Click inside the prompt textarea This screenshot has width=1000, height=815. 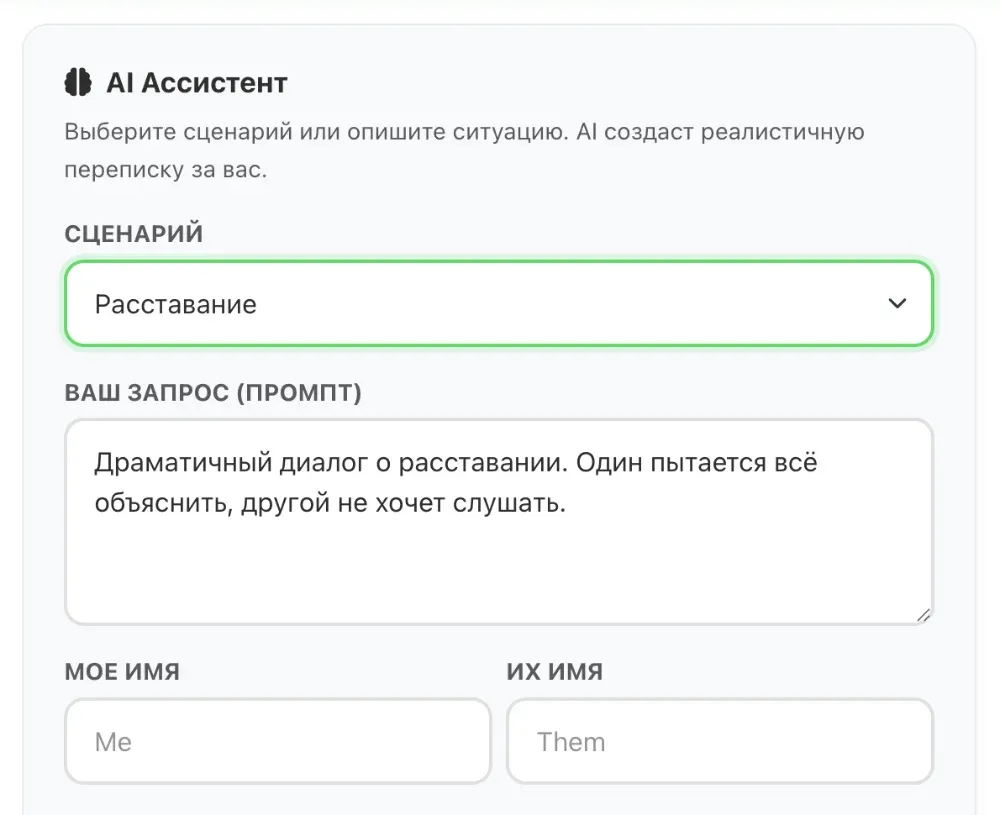click(500, 550)
